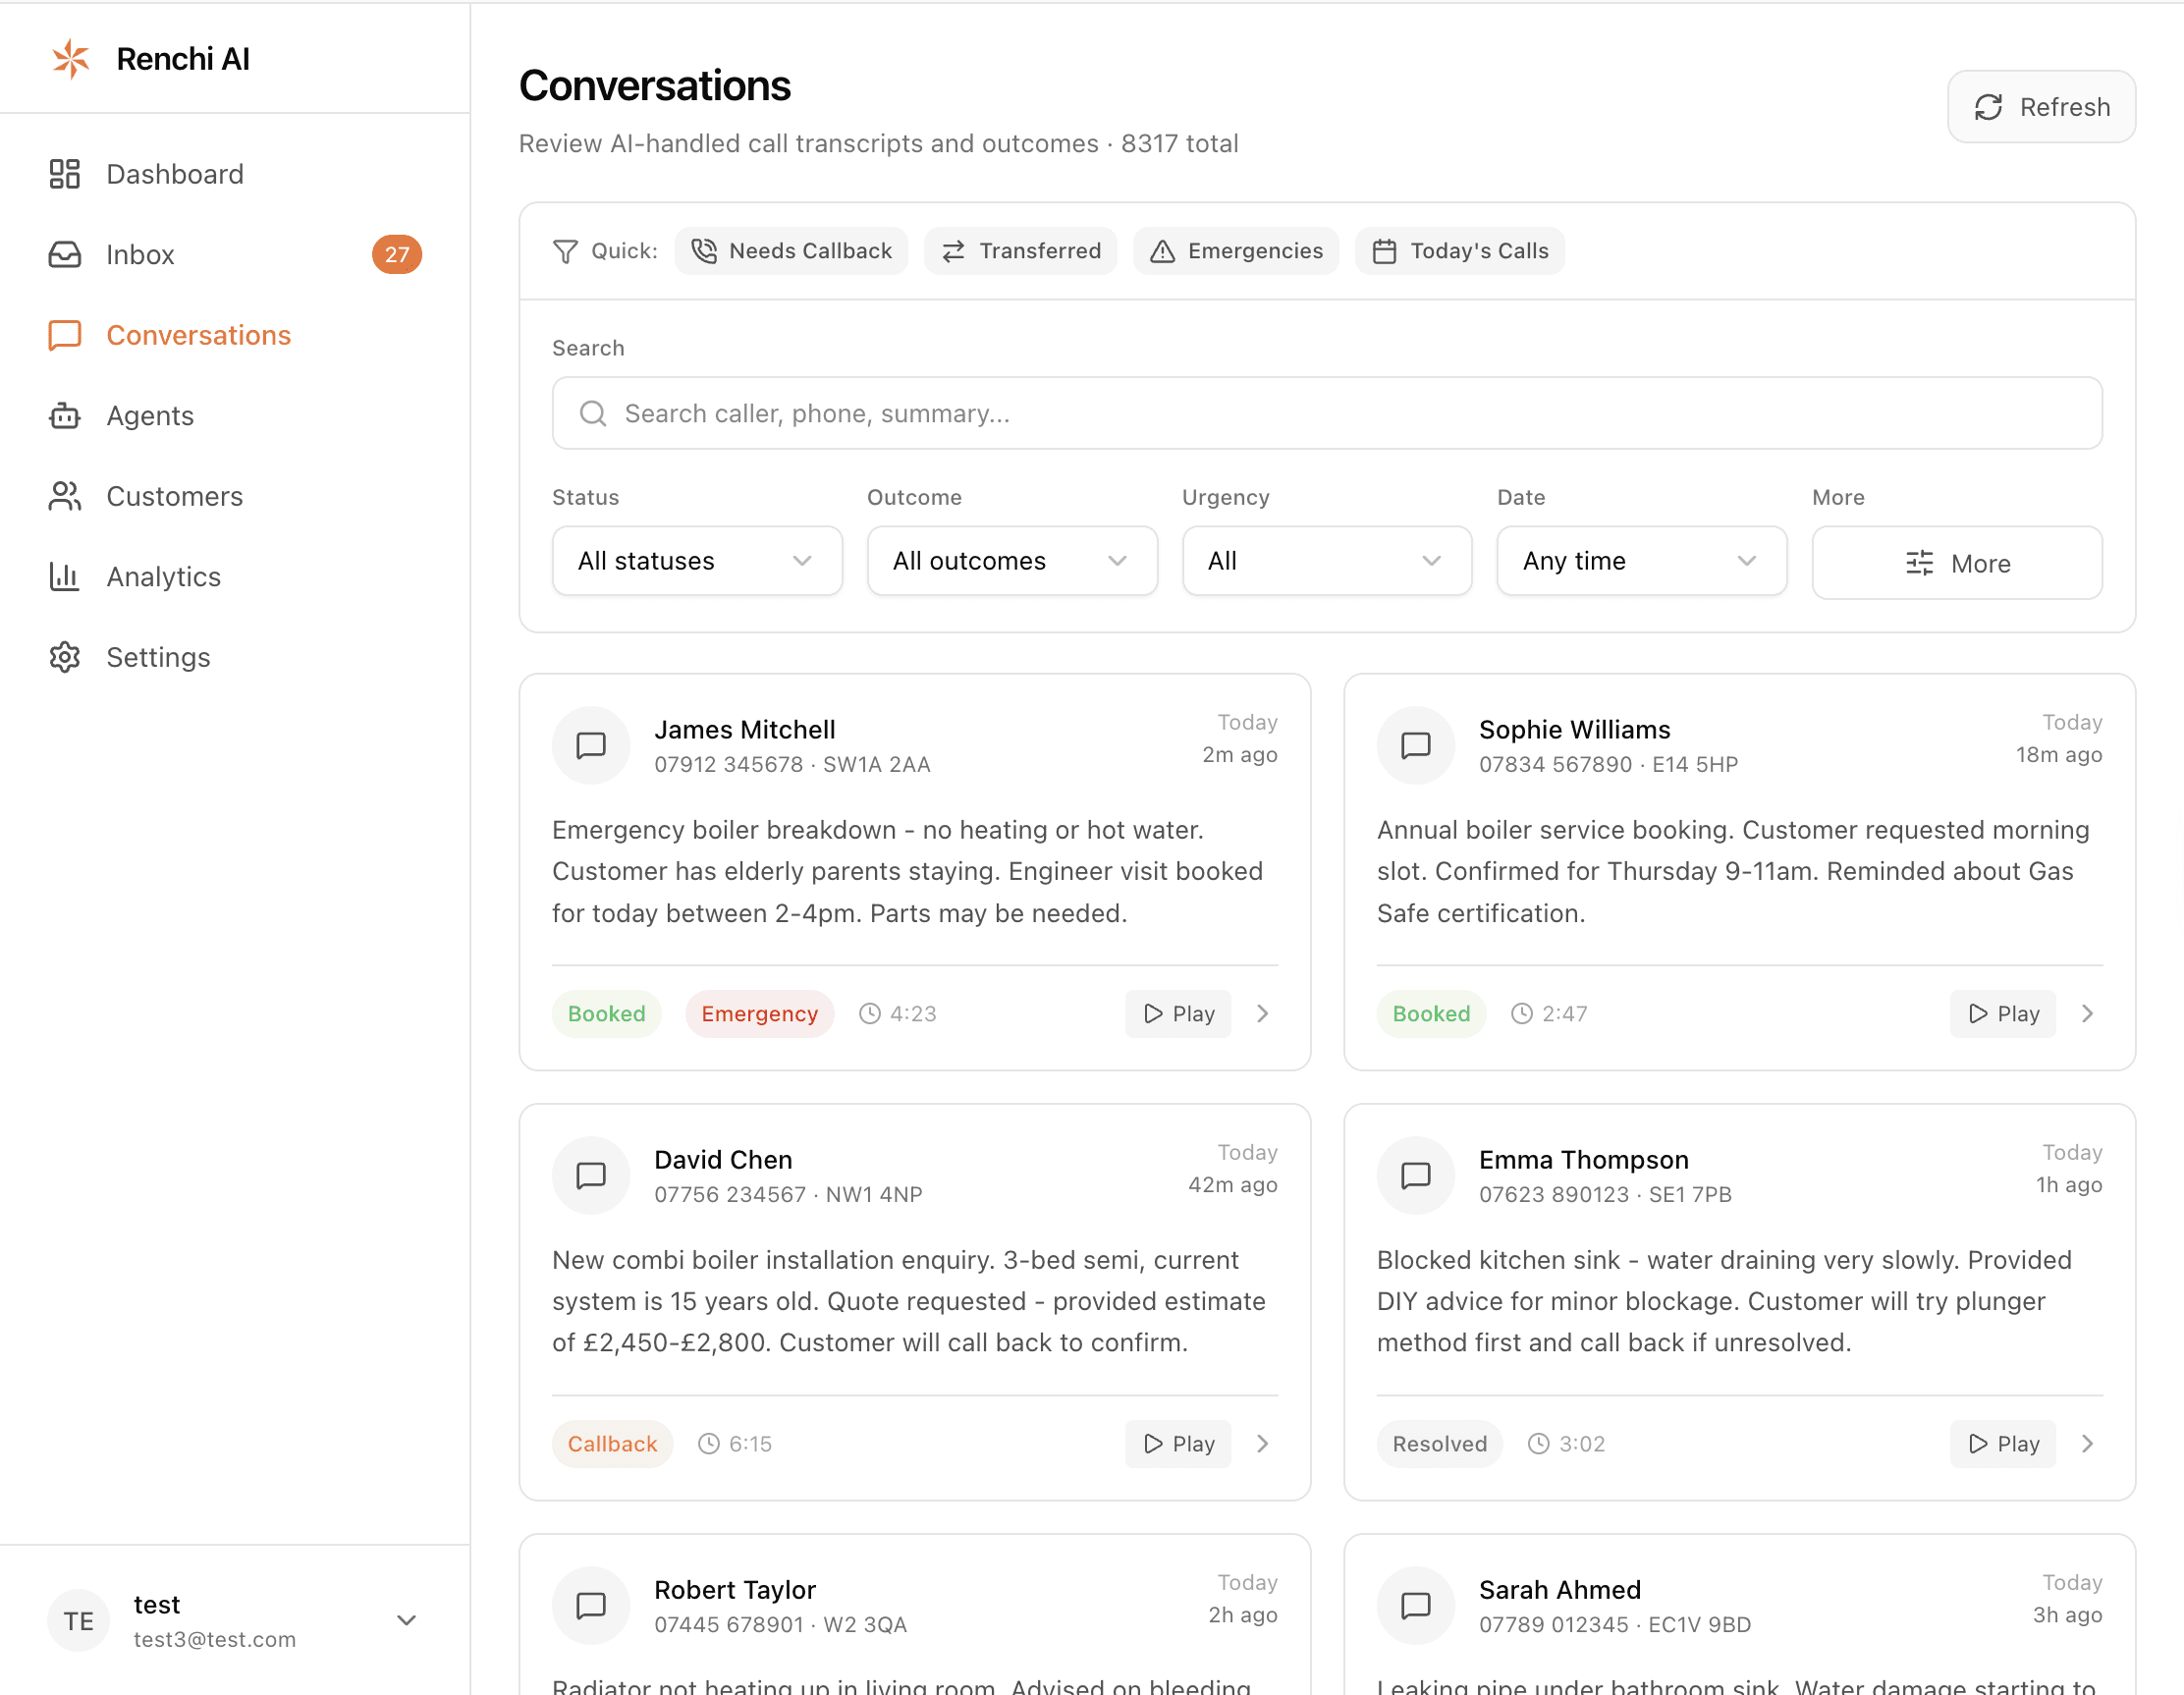
Task: Toggle the Needs Callback quick filter
Action: coord(791,251)
